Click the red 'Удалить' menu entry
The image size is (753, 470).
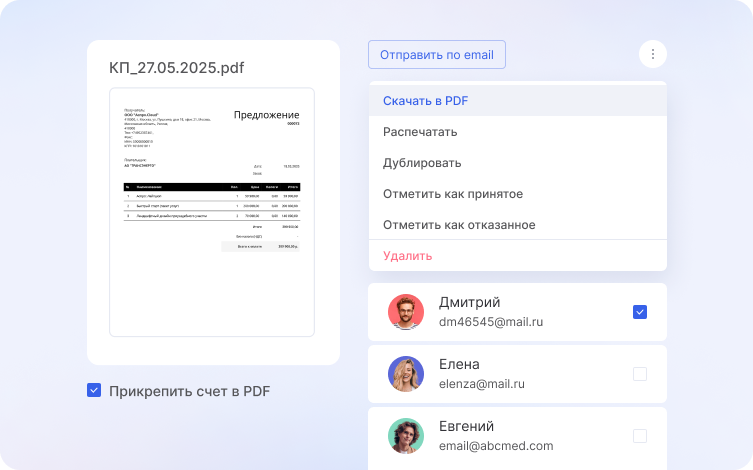(407, 256)
